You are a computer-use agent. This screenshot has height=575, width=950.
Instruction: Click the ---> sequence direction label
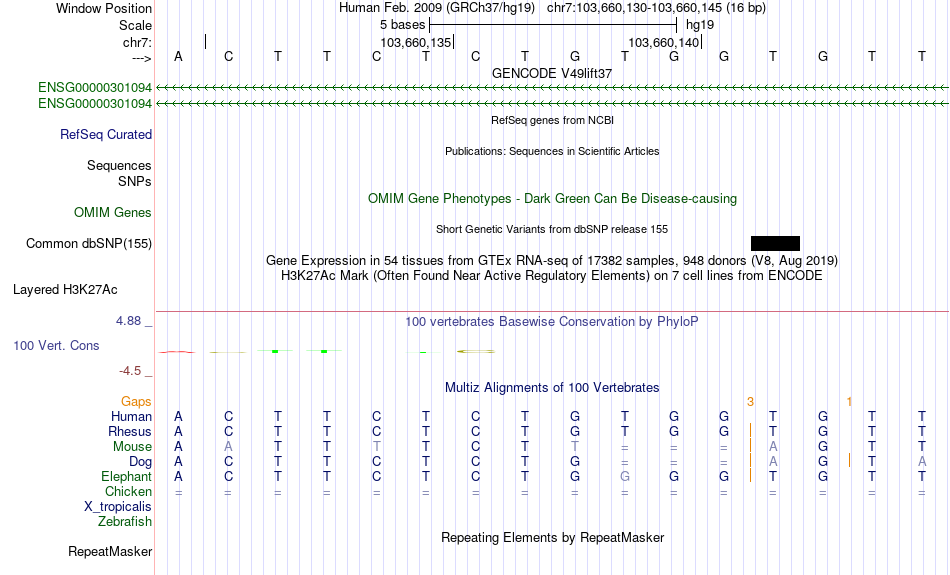coord(142,58)
